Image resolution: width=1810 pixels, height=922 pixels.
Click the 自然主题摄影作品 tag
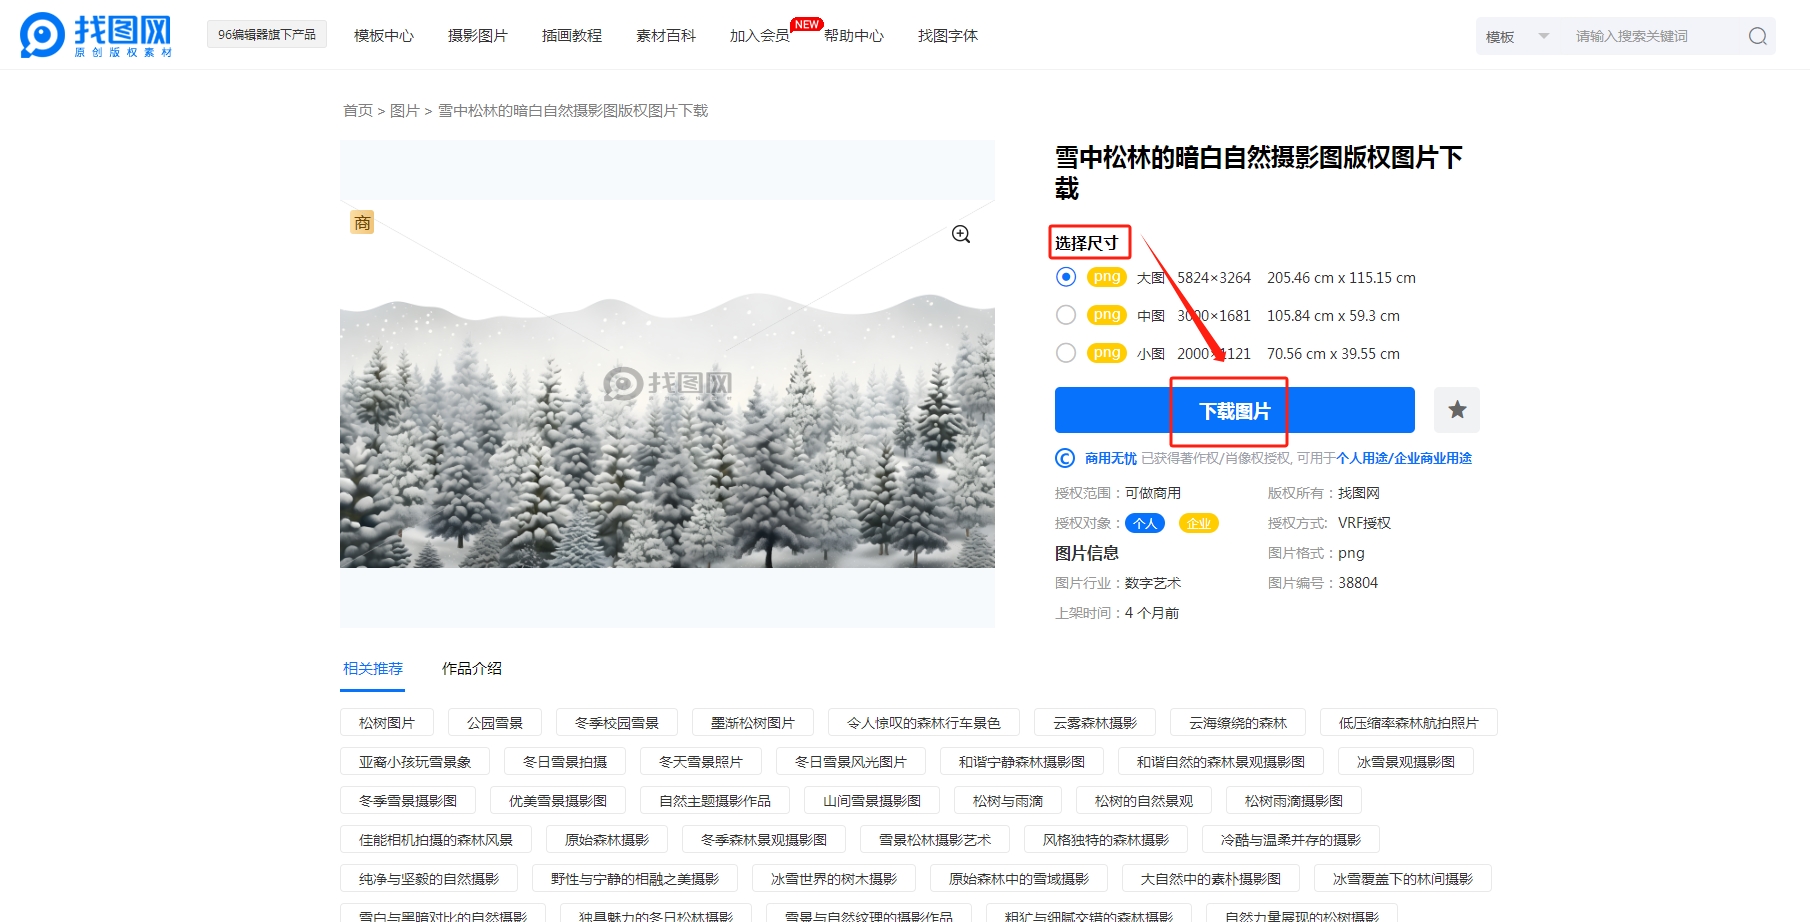[715, 800]
